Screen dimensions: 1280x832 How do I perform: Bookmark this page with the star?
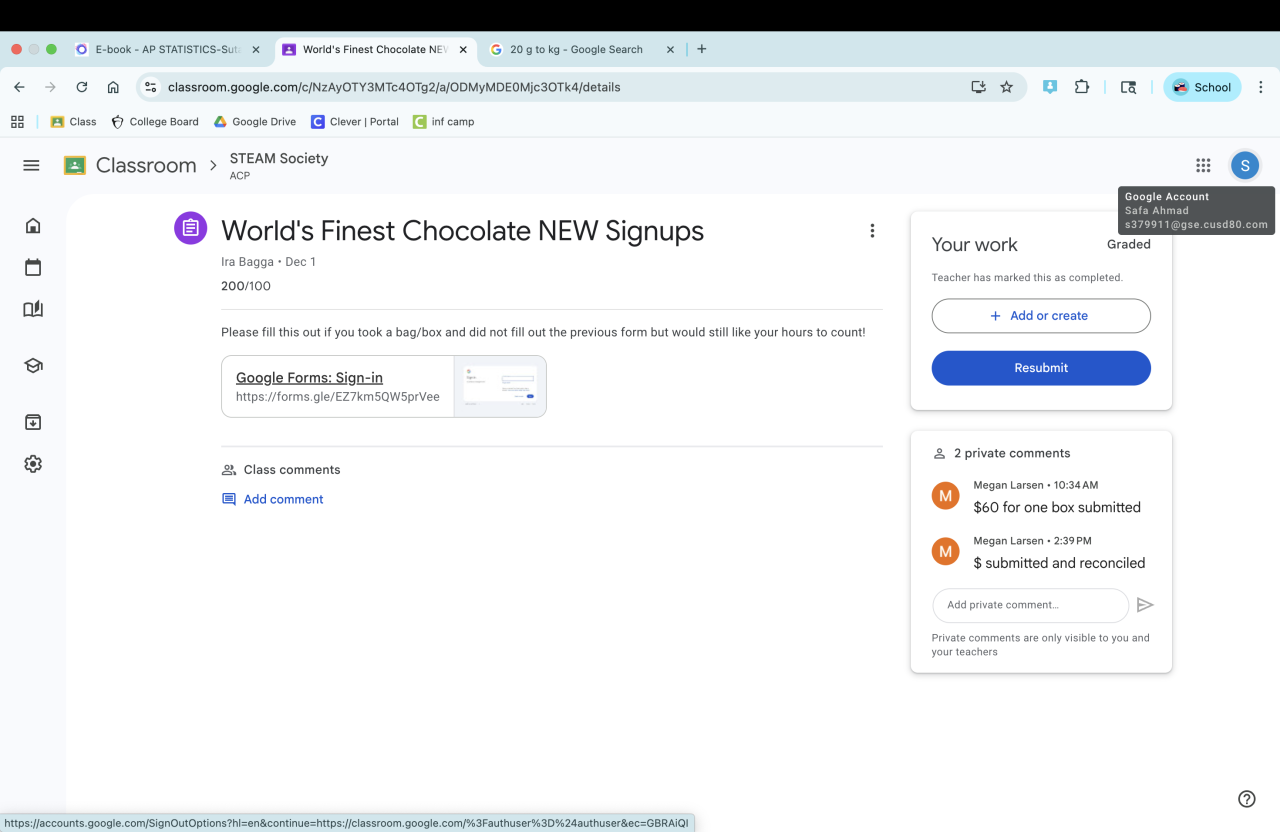coord(1007,87)
